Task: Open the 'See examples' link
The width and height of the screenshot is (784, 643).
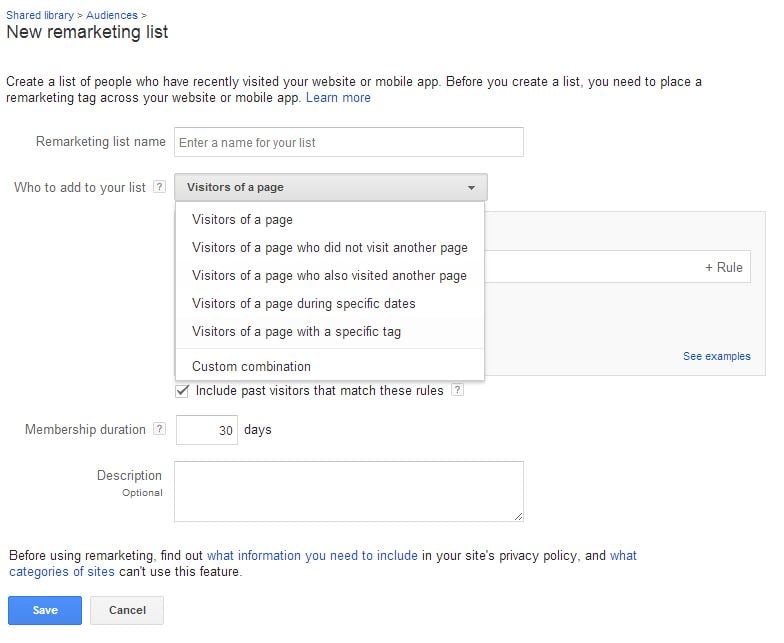Action: pyautogui.click(x=716, y=356)
